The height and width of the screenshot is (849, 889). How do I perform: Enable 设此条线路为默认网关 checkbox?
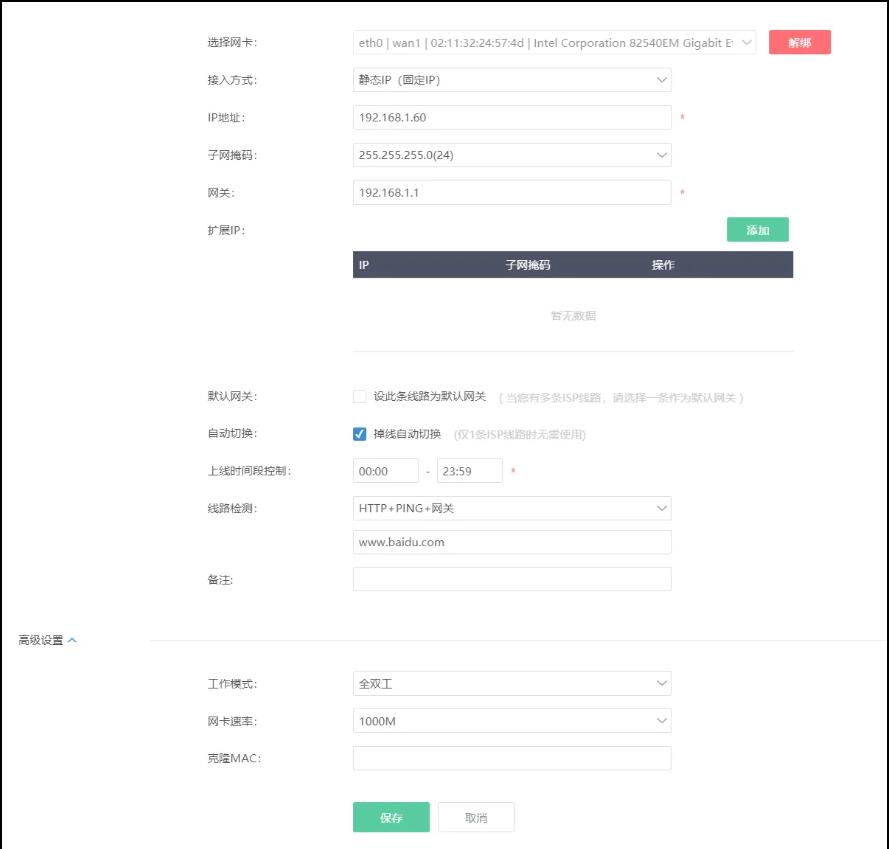(x=360, y=397)
